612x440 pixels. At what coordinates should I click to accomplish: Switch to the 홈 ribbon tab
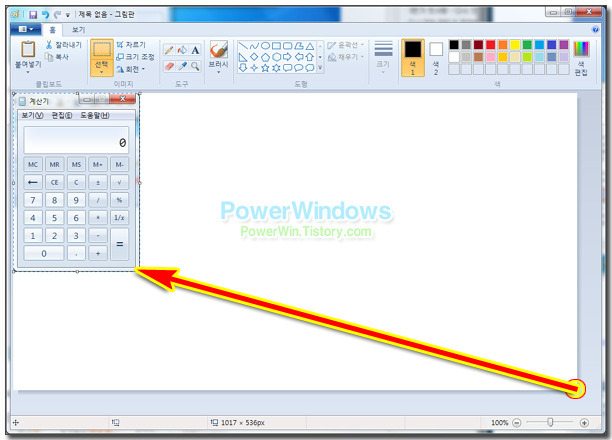click(x=52, y=30)
